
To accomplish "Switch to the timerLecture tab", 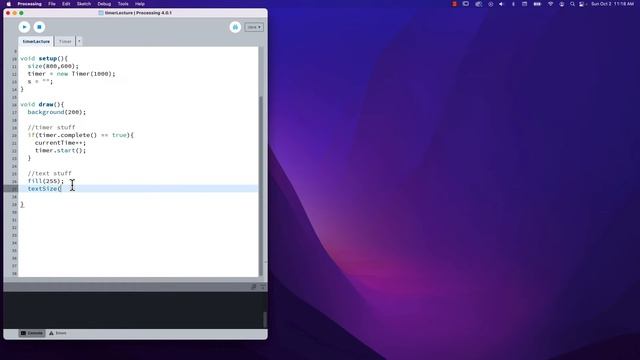I will tap(36, 41).
